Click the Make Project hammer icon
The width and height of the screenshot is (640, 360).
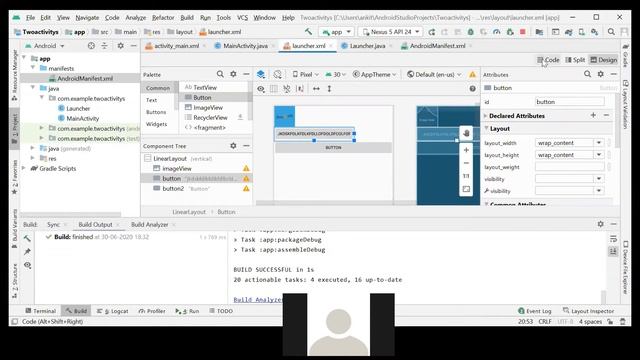pos(308,31)
